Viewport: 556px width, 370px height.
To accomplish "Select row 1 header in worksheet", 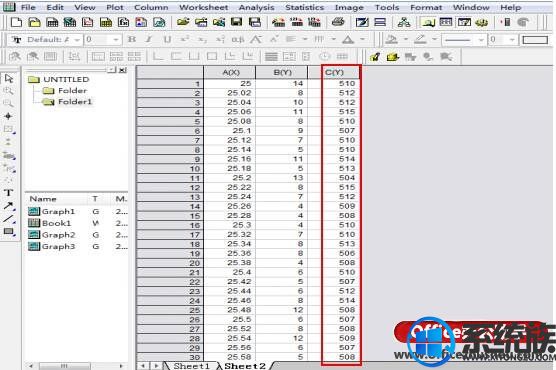I will click(170, 84).
